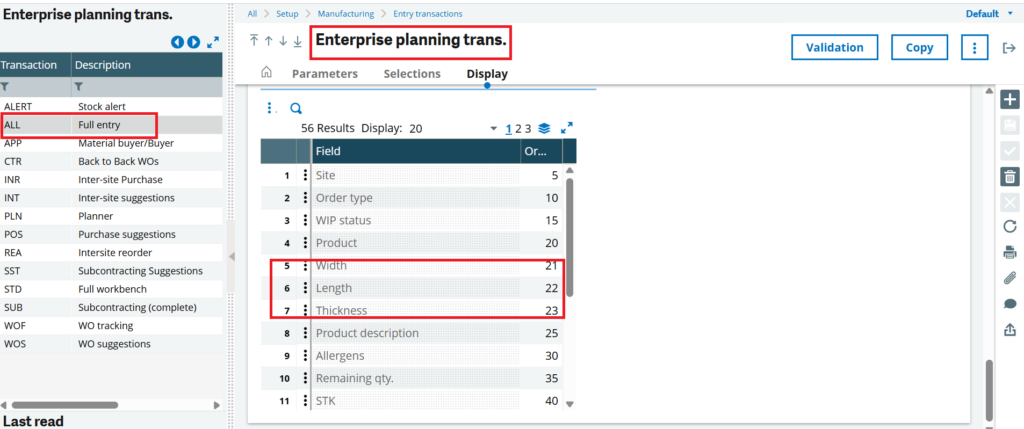Image resolution: width=1024 pixels, height=429 pixels.
Task: Click the print icon in right sidebar
Action: (x=1010, y=251)
